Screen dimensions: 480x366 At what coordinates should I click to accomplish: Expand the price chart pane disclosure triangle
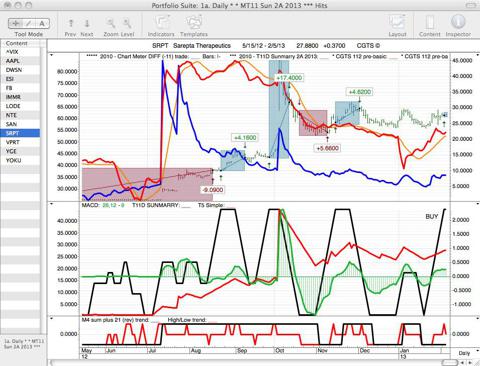51,55
